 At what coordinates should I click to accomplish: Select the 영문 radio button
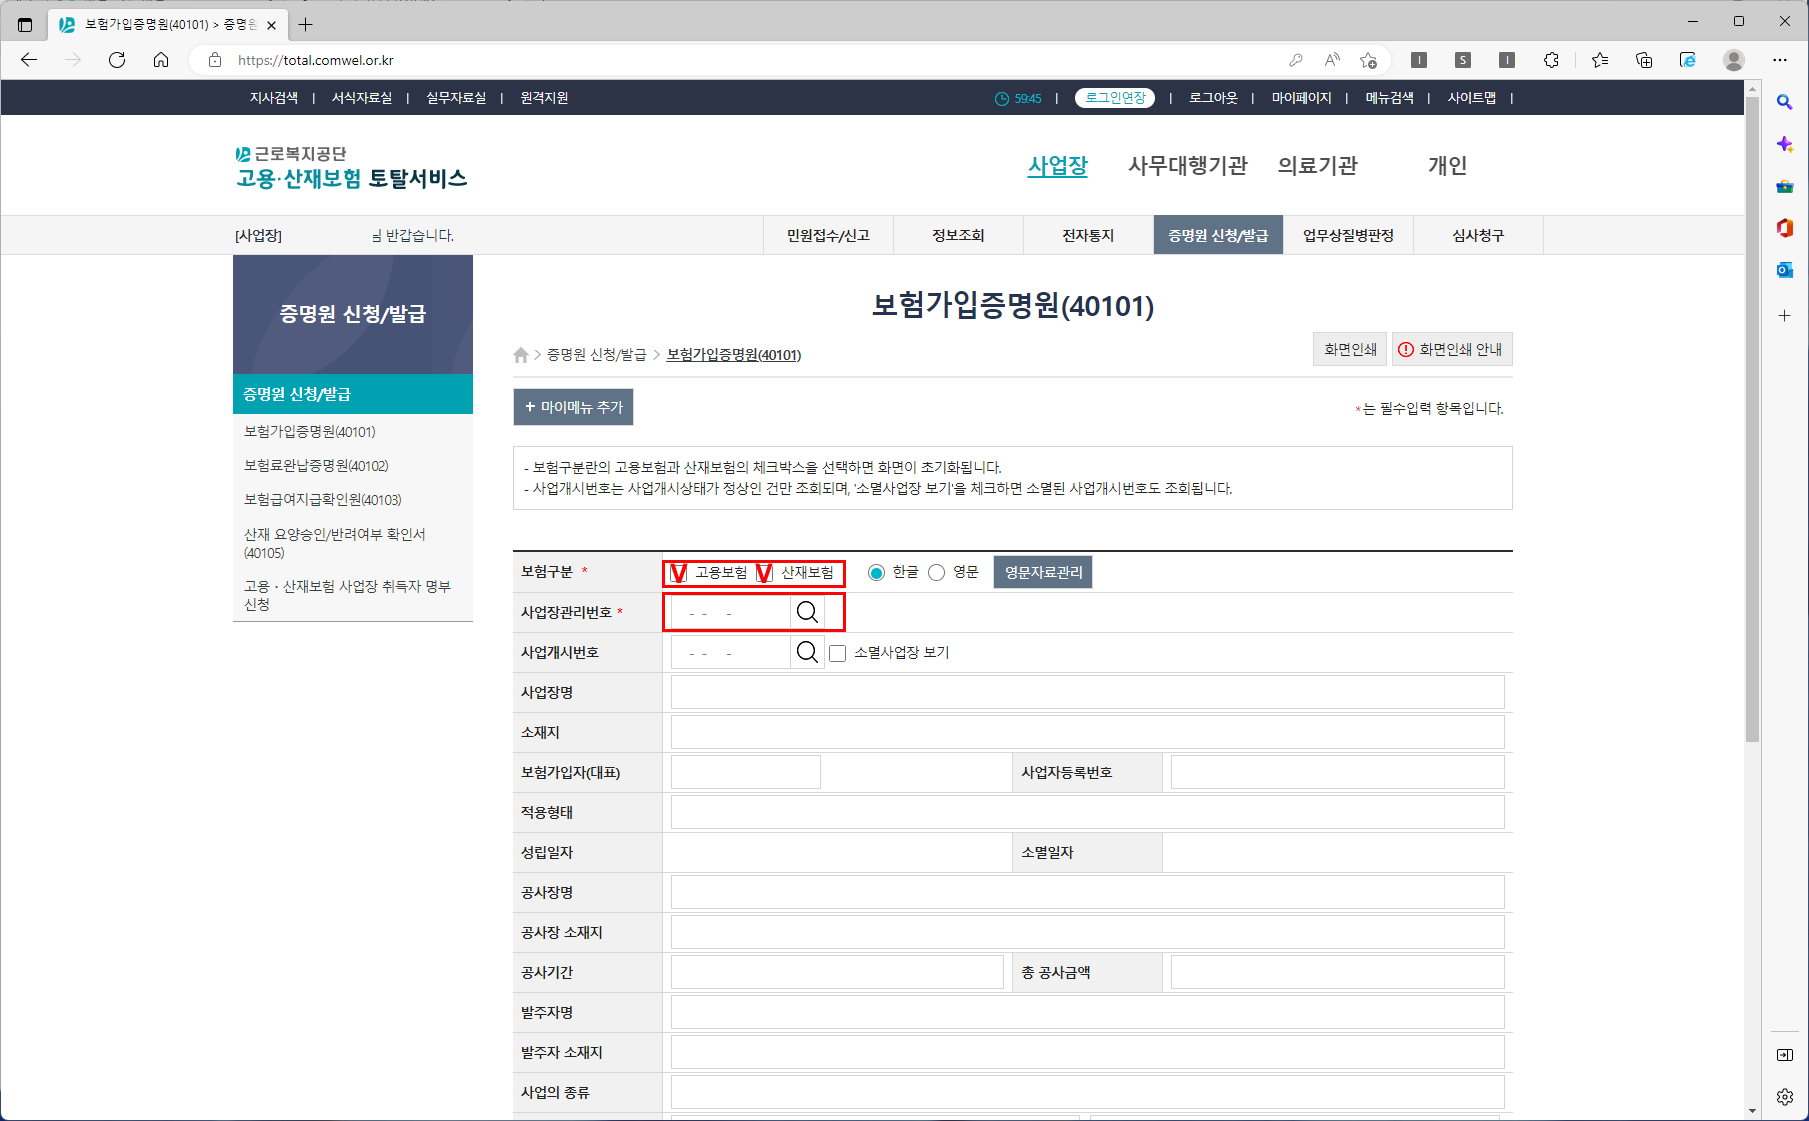936,572
